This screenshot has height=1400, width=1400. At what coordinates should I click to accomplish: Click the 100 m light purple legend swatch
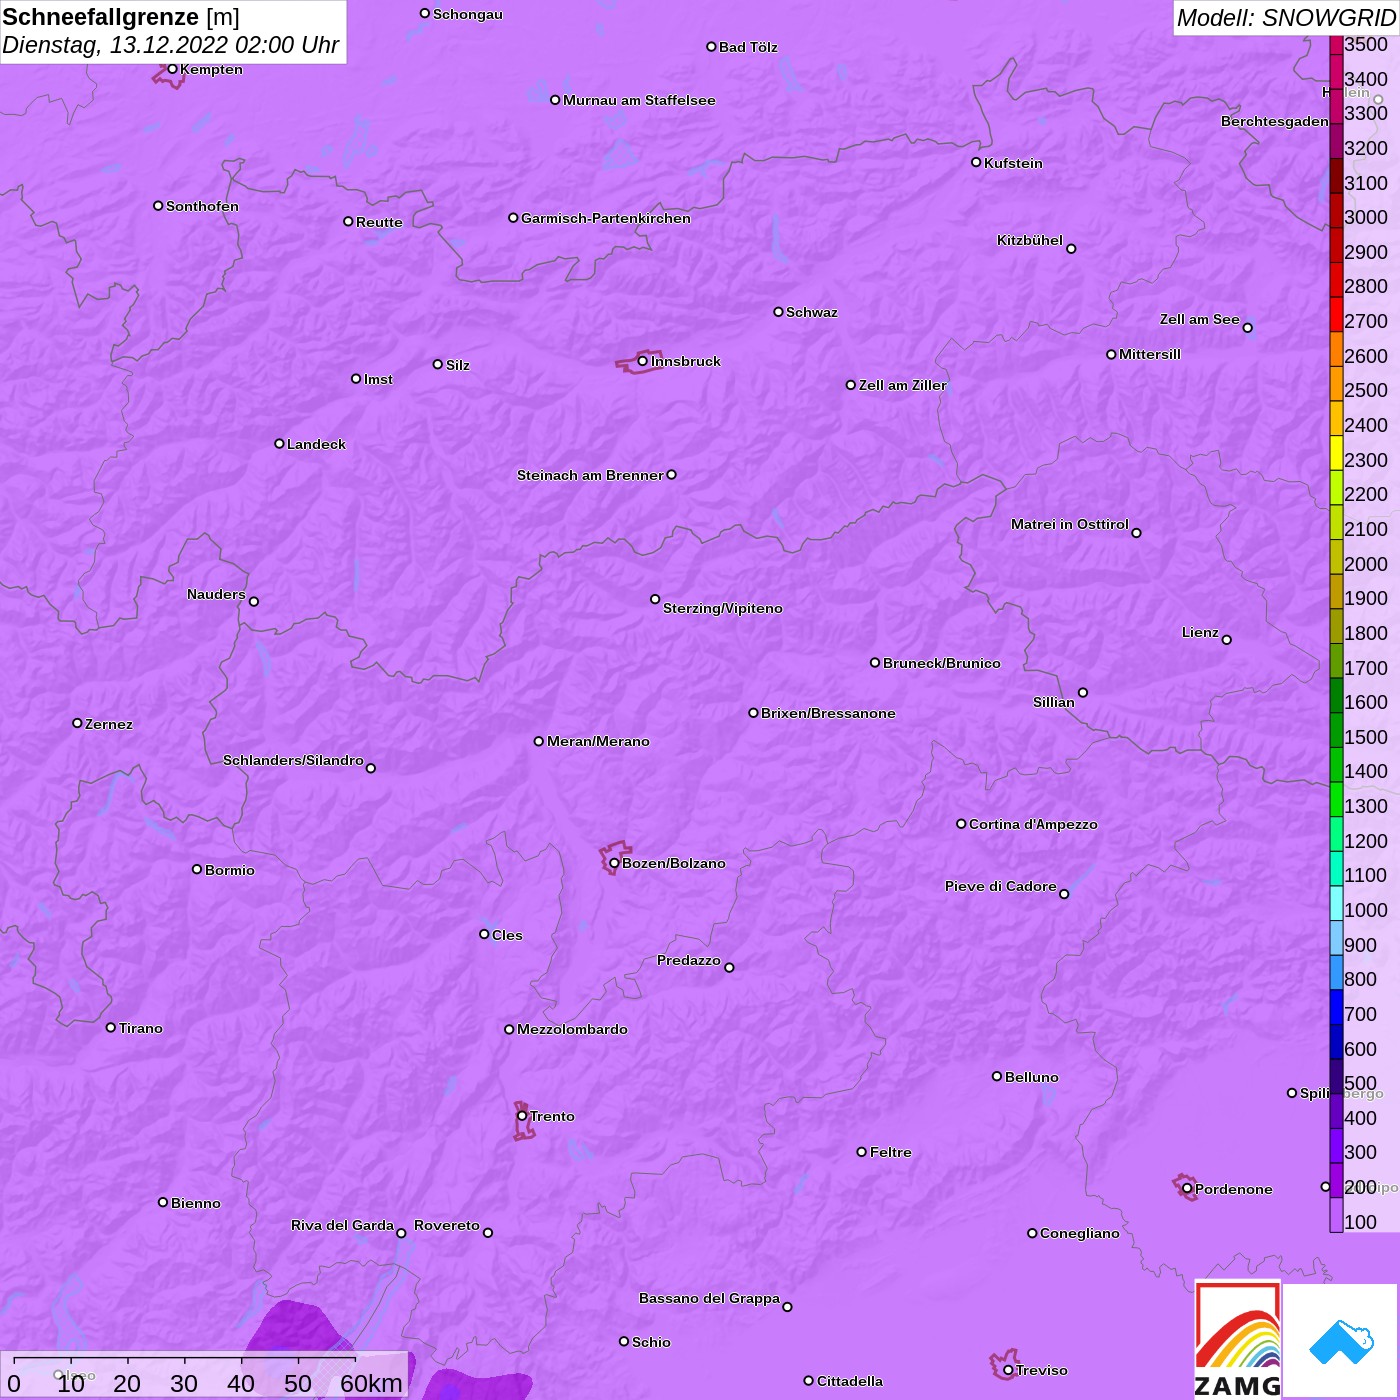coord(1336,1215)
